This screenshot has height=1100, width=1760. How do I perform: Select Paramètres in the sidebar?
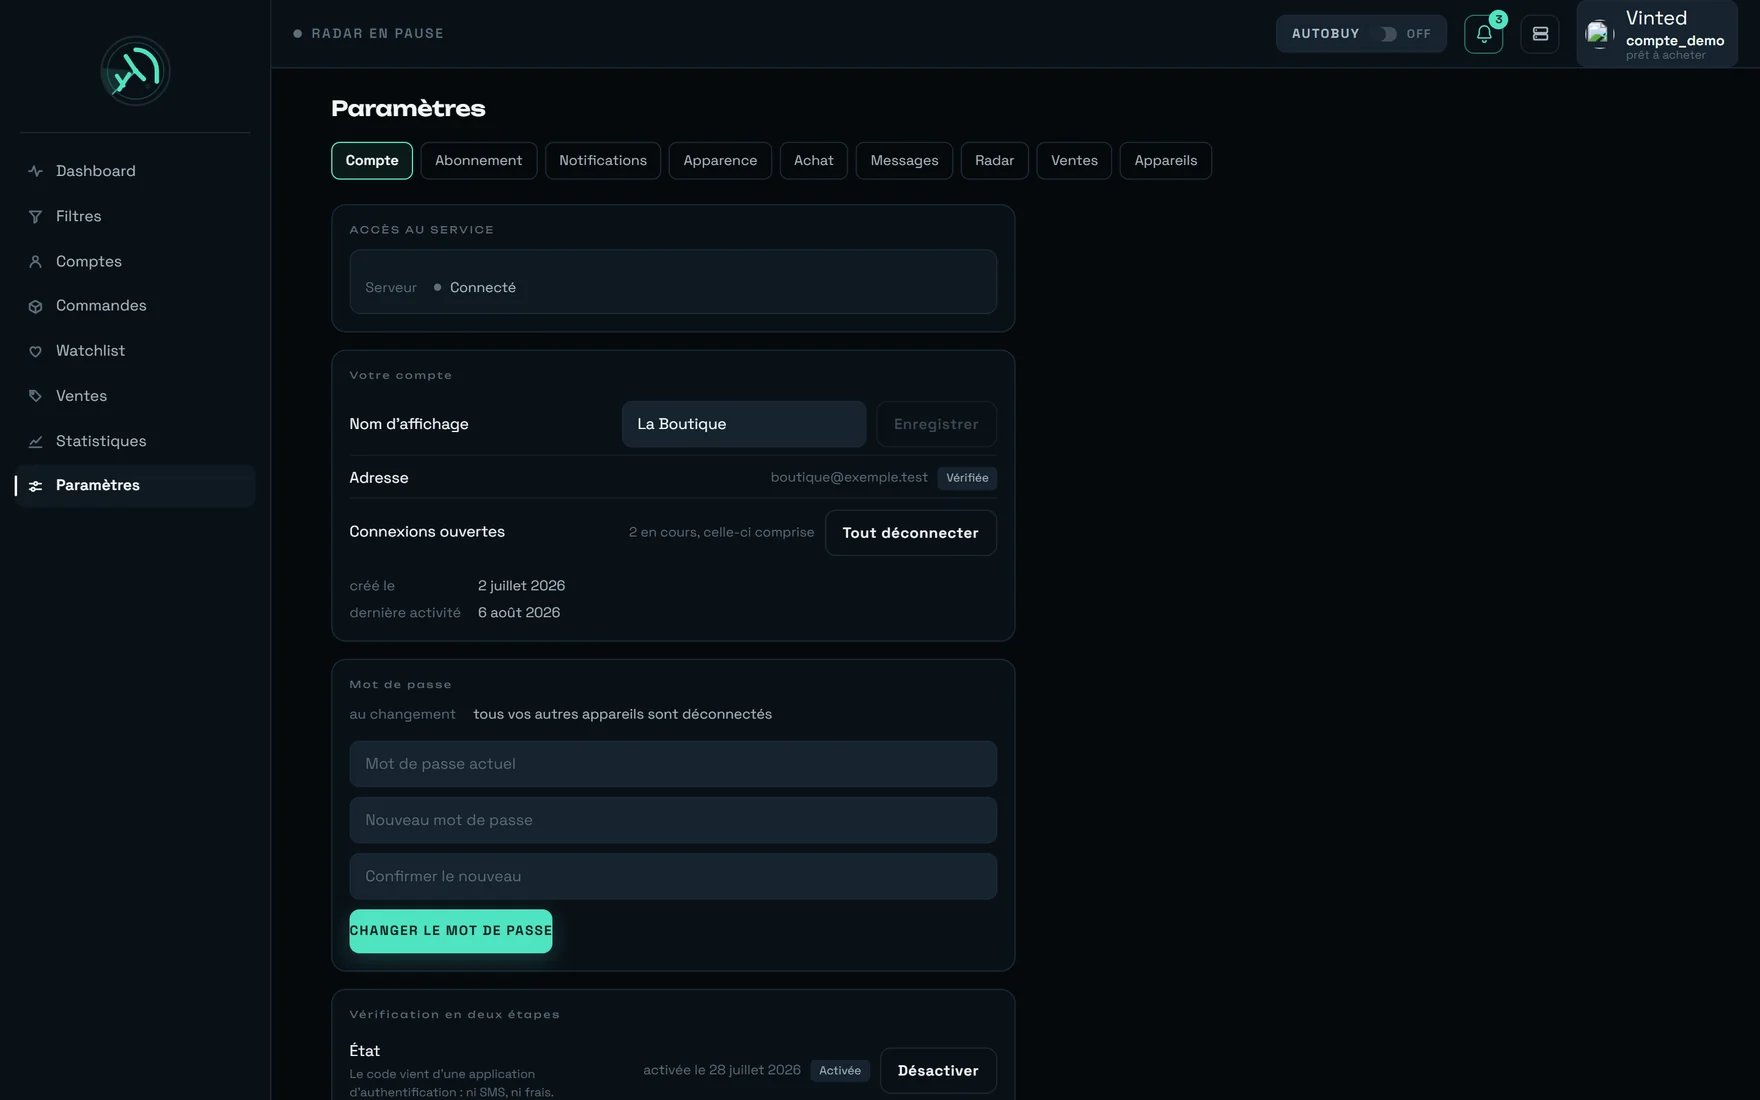pyautogui.click(x=135, y=486)
